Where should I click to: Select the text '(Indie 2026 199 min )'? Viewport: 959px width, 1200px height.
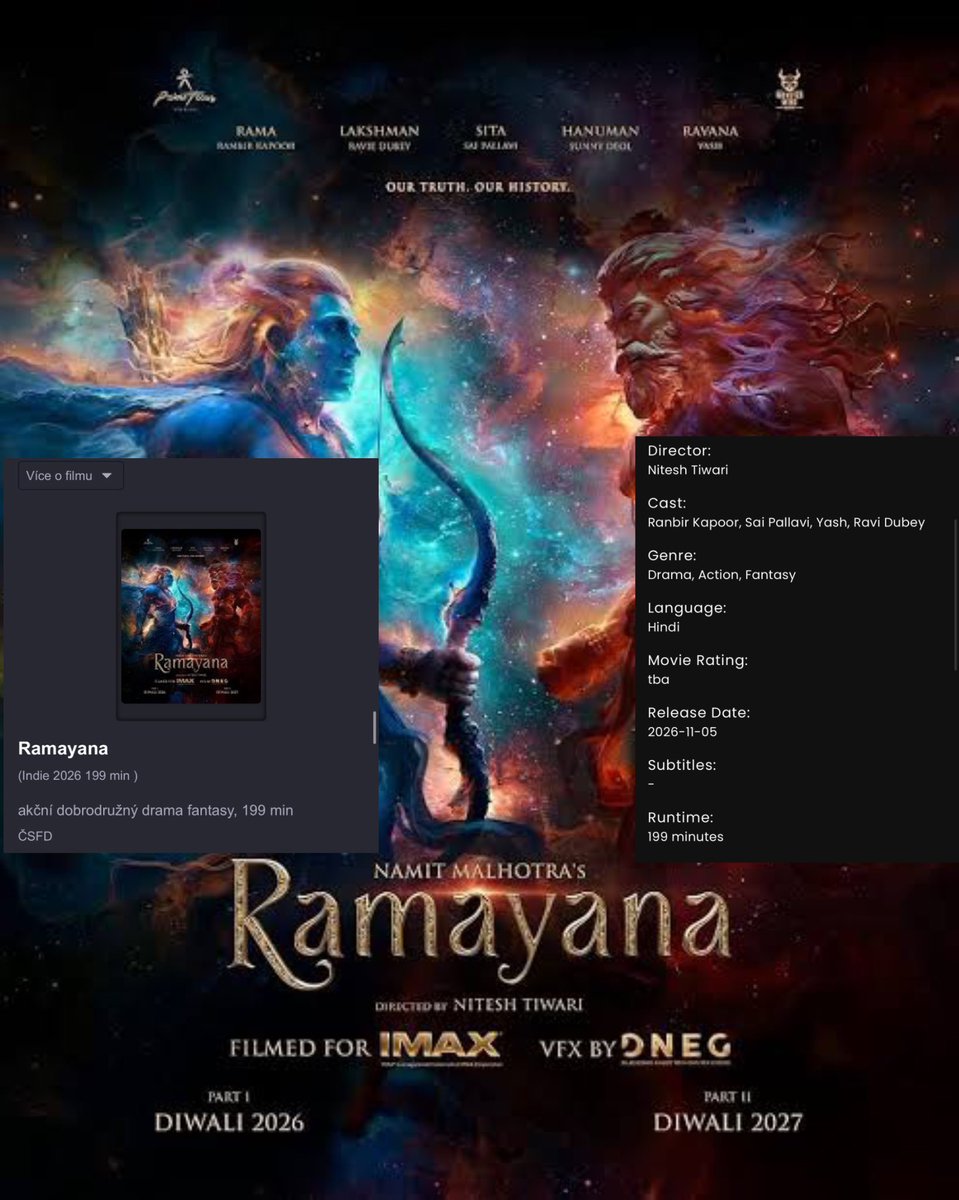(x=78, y=775)
